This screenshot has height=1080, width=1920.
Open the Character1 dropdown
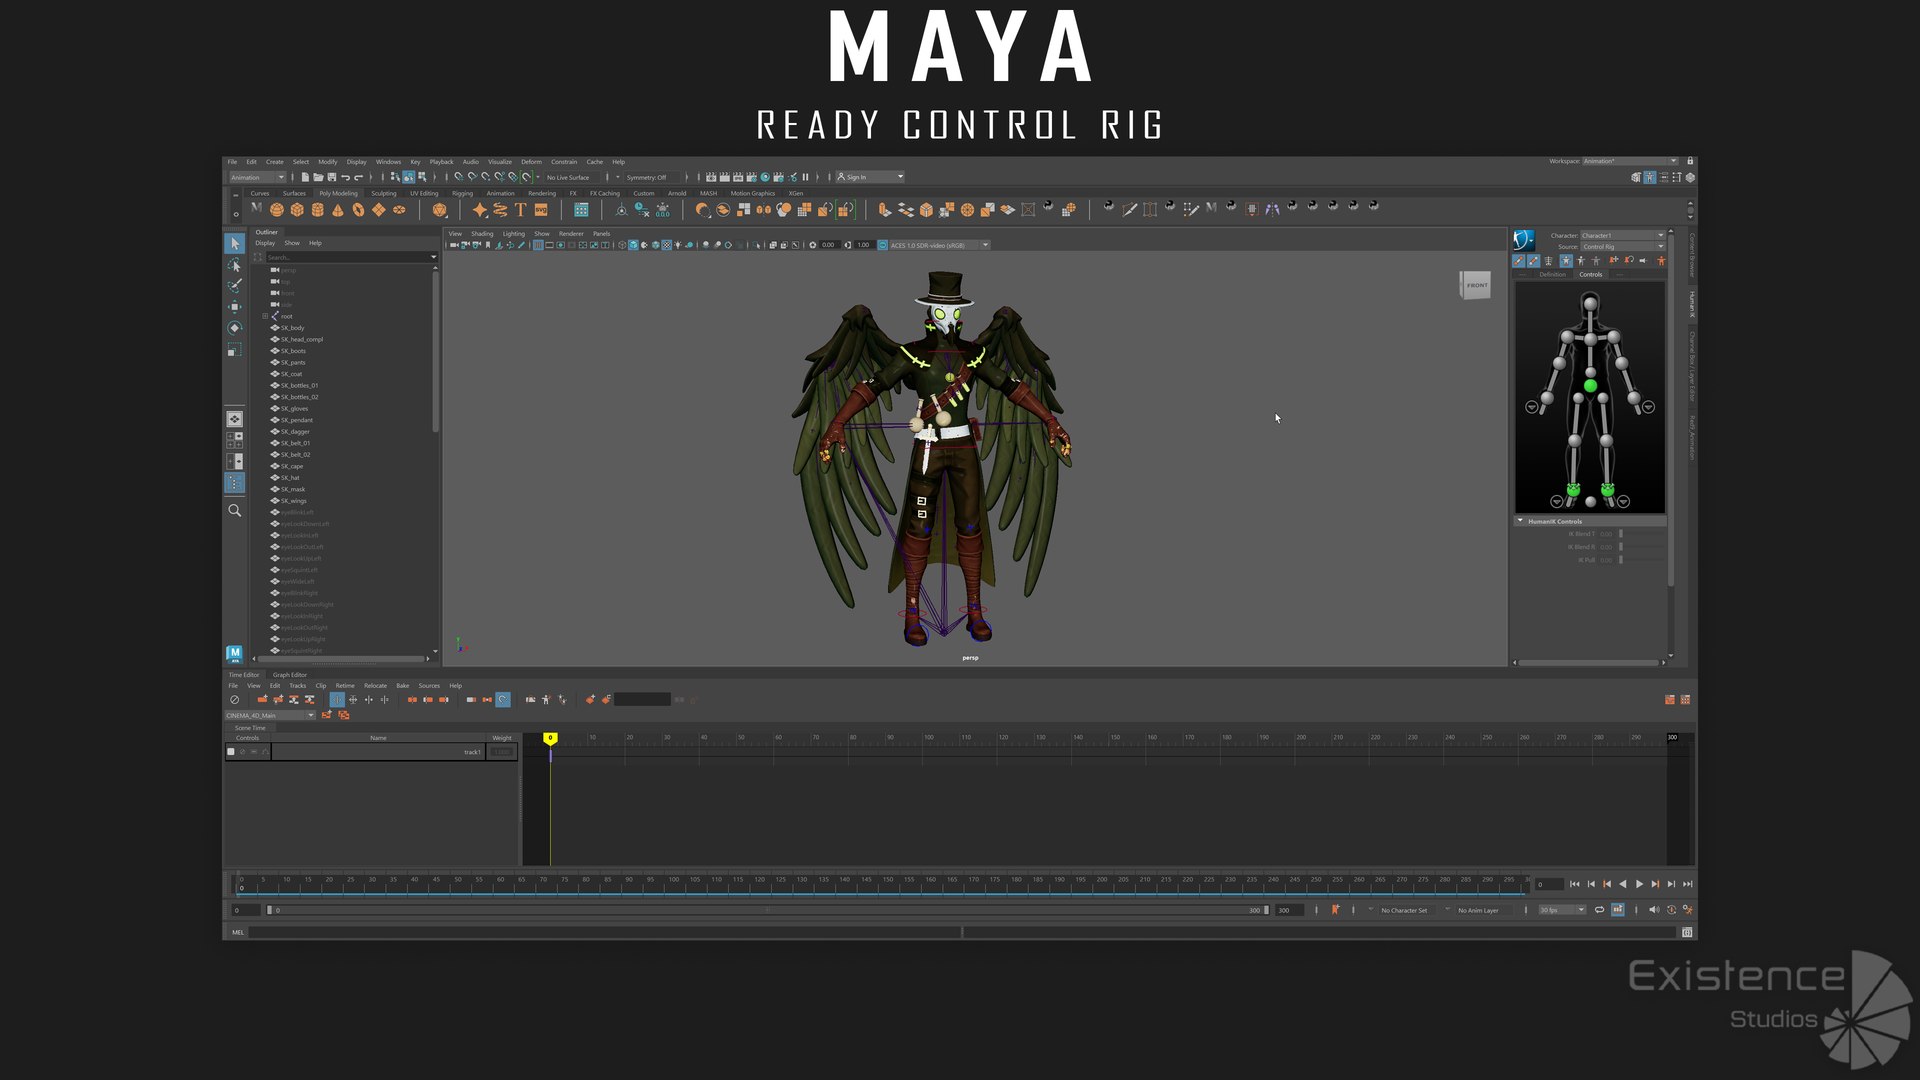click(1622, 235)
